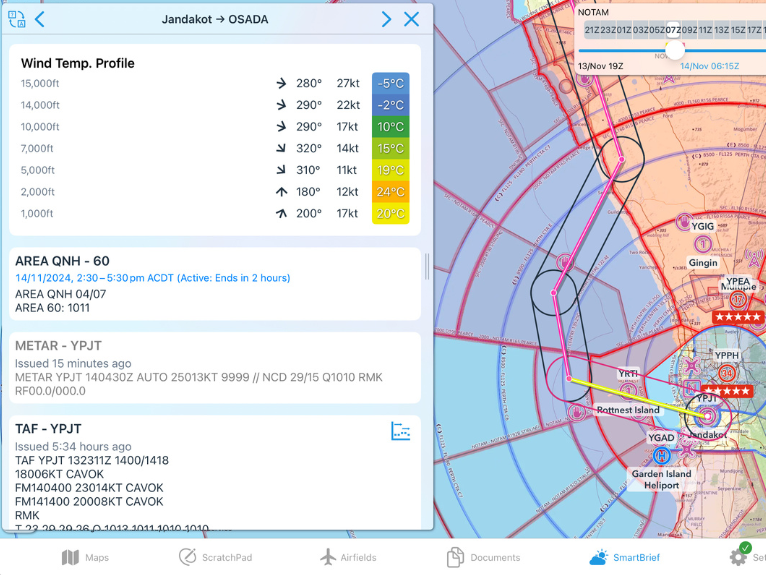Open the TAF YPJT graphical chart icon
The image size is (766, 575).
point(401,431)
